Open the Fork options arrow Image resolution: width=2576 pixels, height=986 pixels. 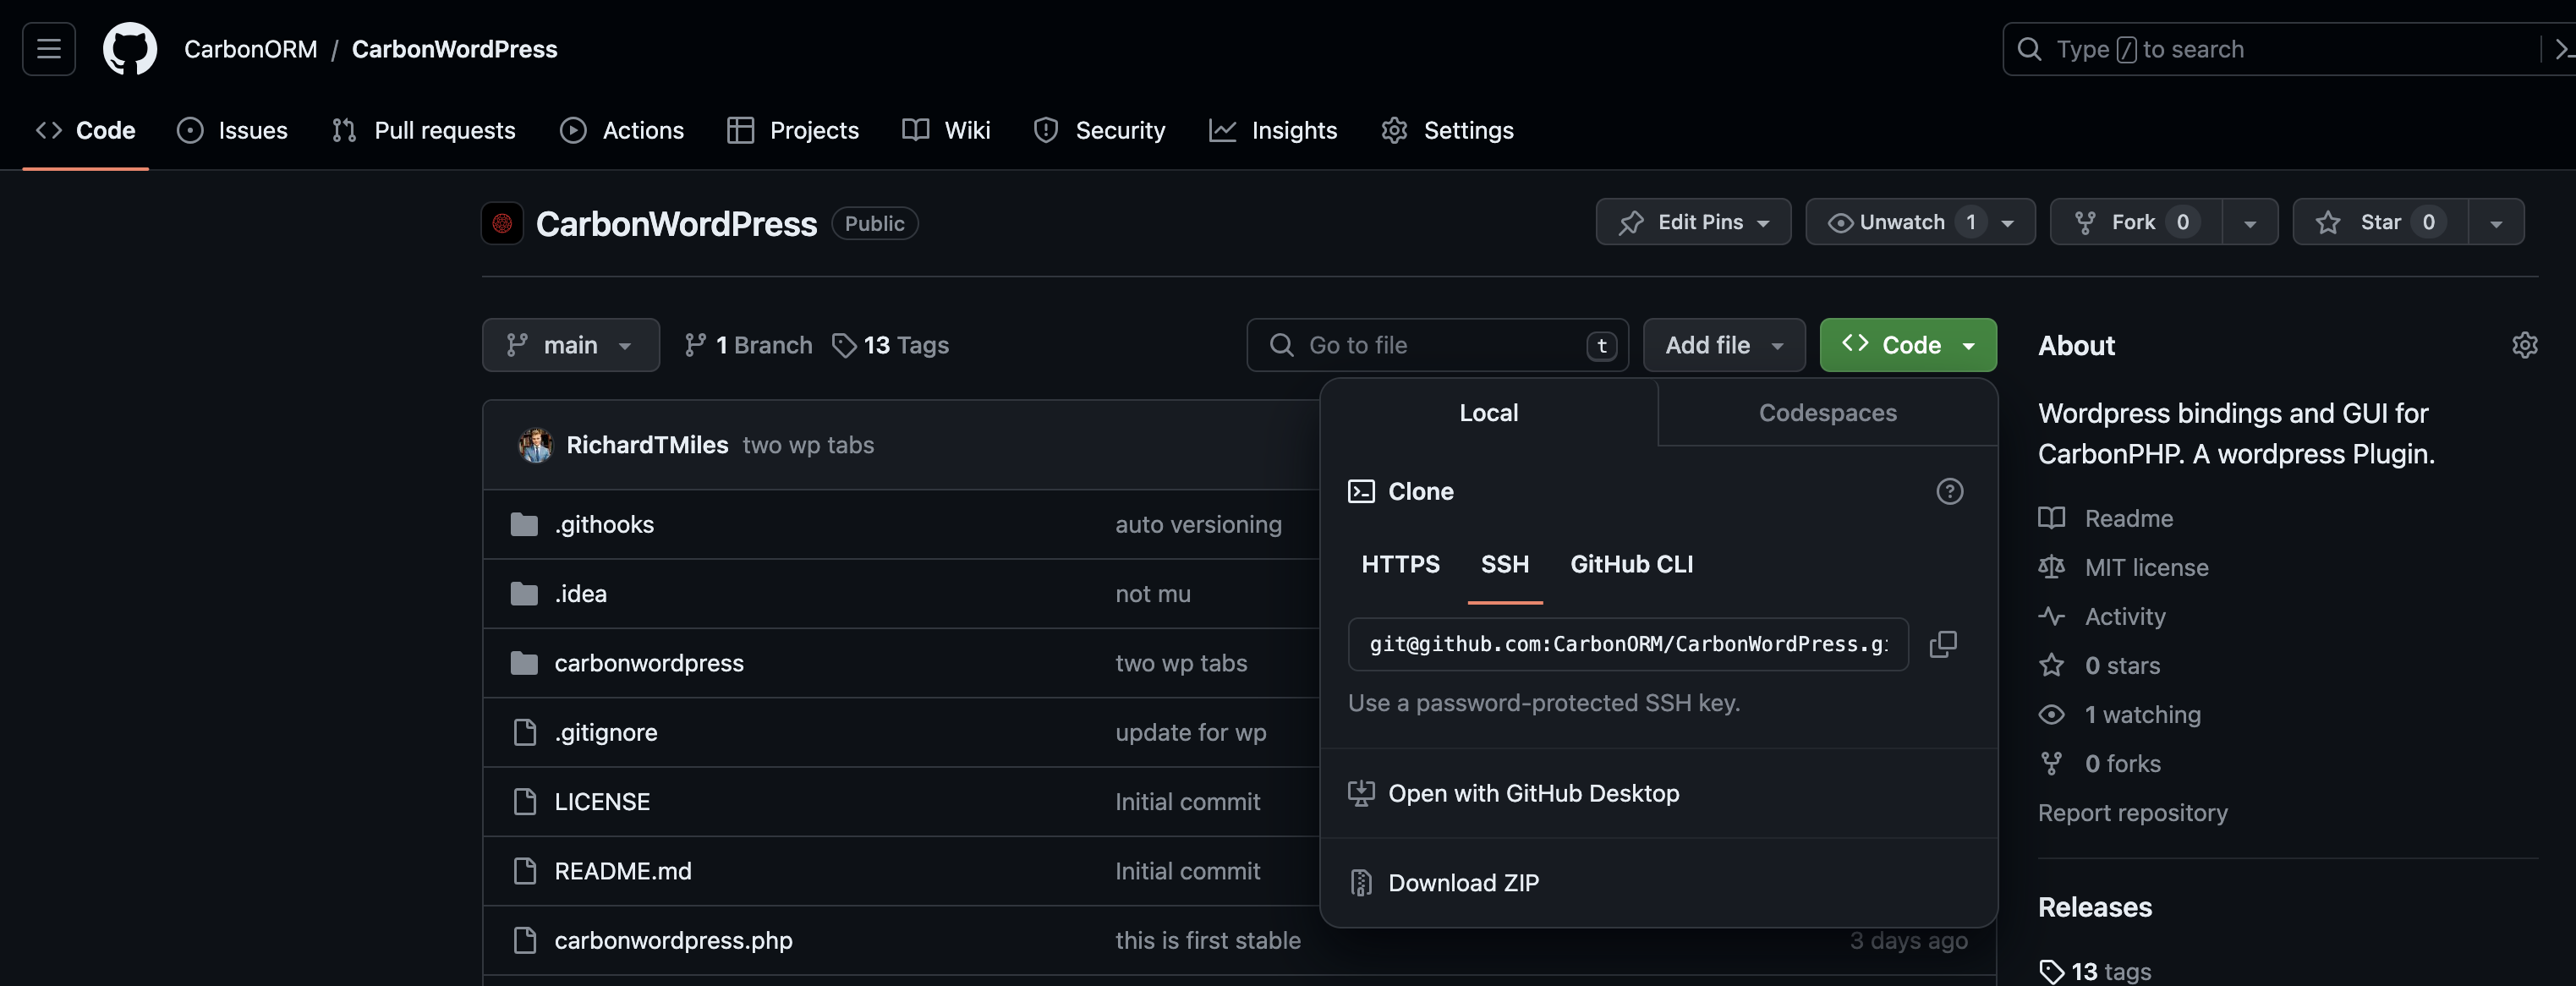click(2251, 221)
